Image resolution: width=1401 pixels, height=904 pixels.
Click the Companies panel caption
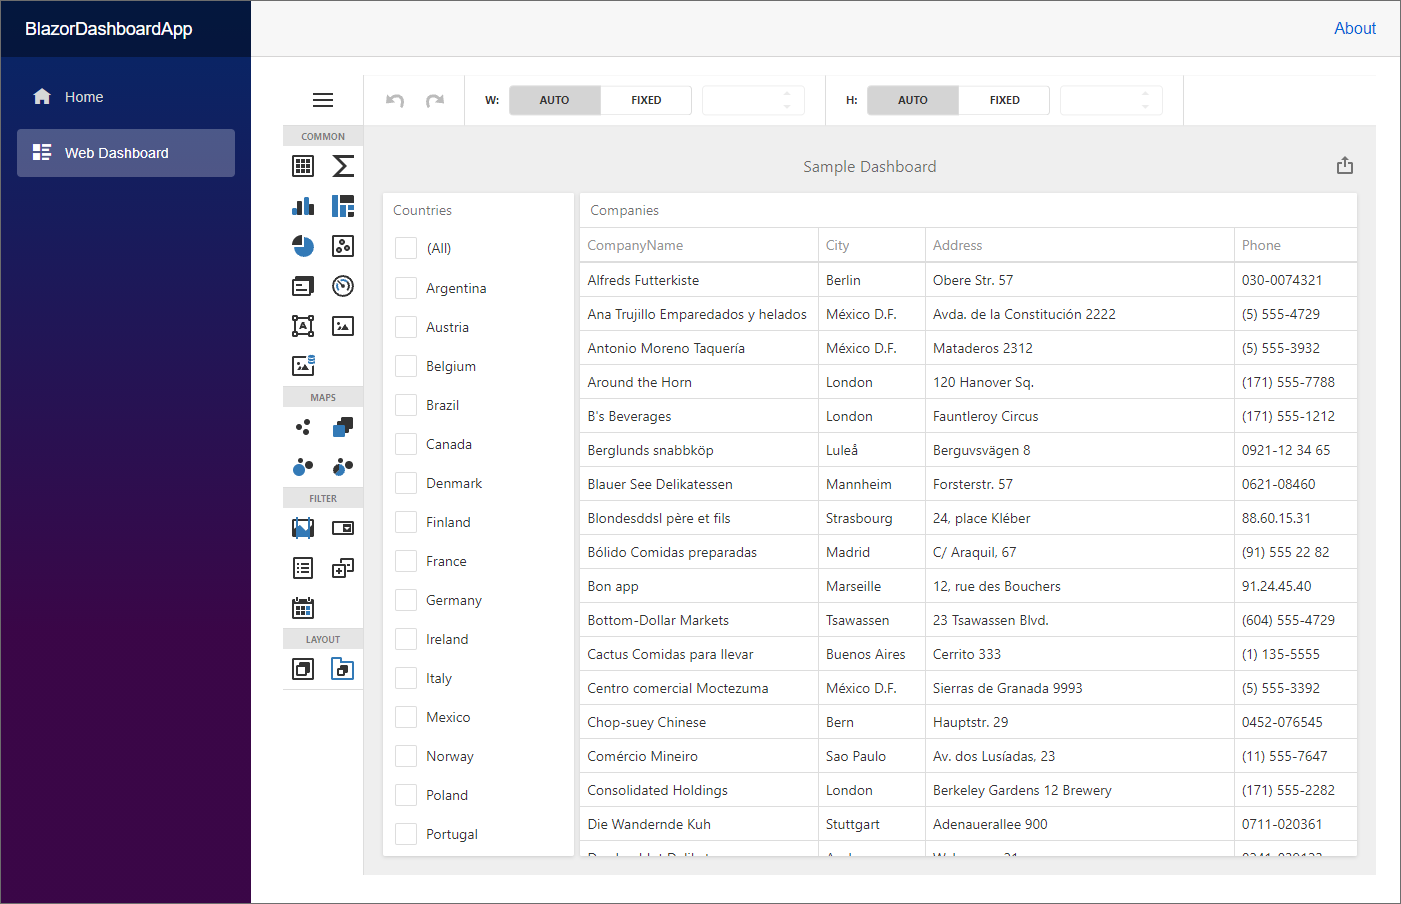click(x=624, y=210)
